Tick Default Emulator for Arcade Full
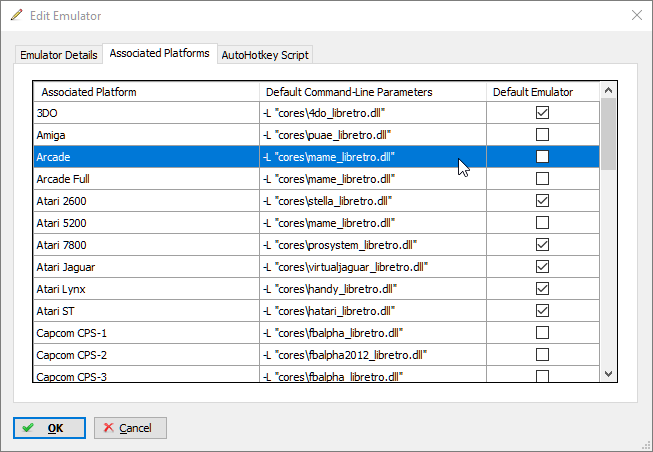 coord(542,179)
